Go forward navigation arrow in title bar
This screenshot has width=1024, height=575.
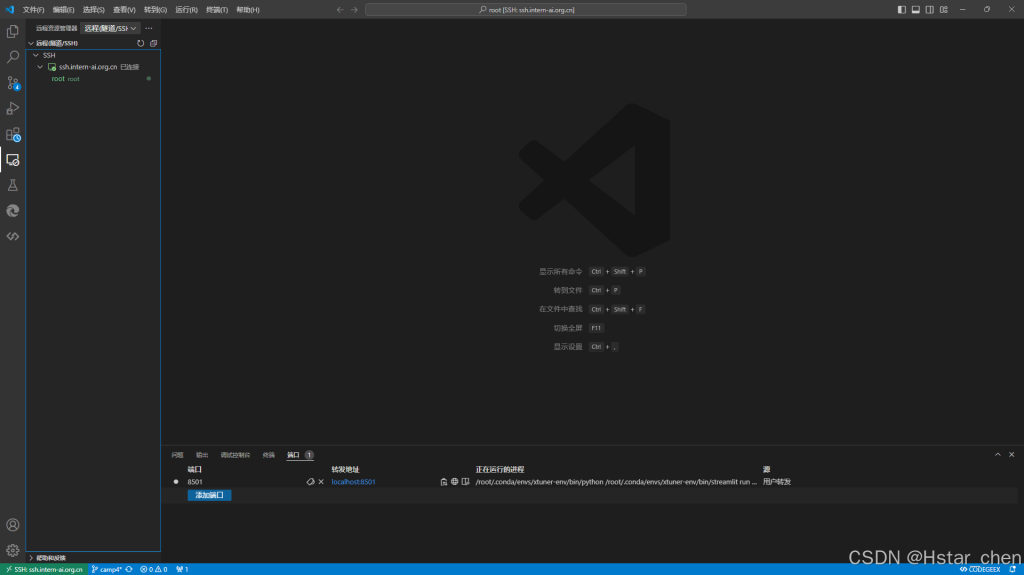coord(354,10)
